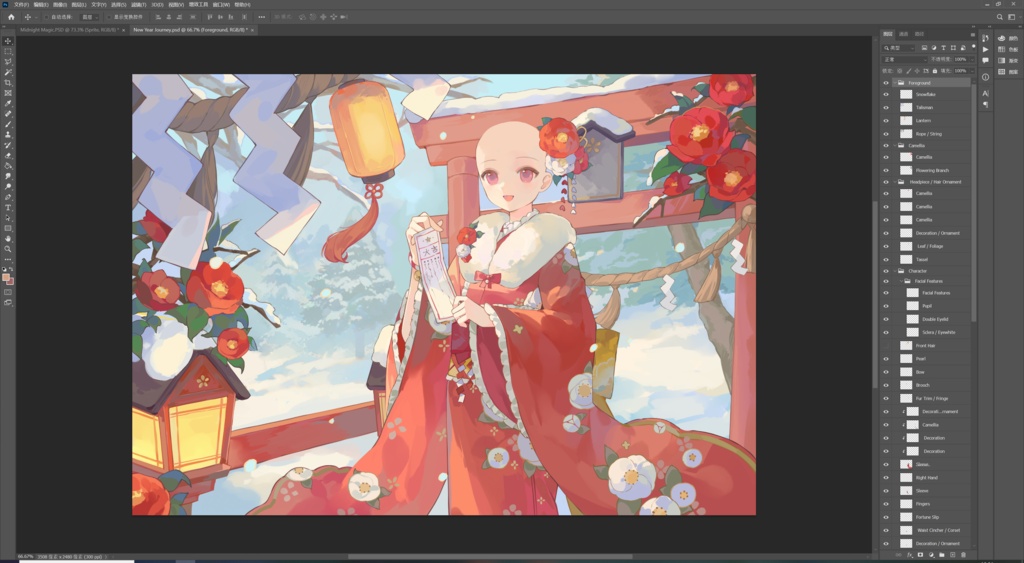Click the Home icon in options bar

tap(11, 17)
